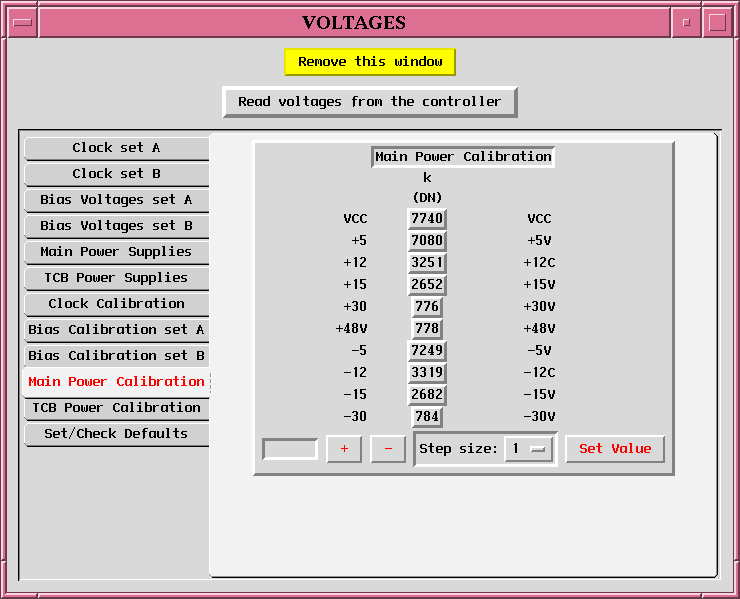Open the Bias Calibration set B tab
740x599 pixels.
(x=116, y=356)
